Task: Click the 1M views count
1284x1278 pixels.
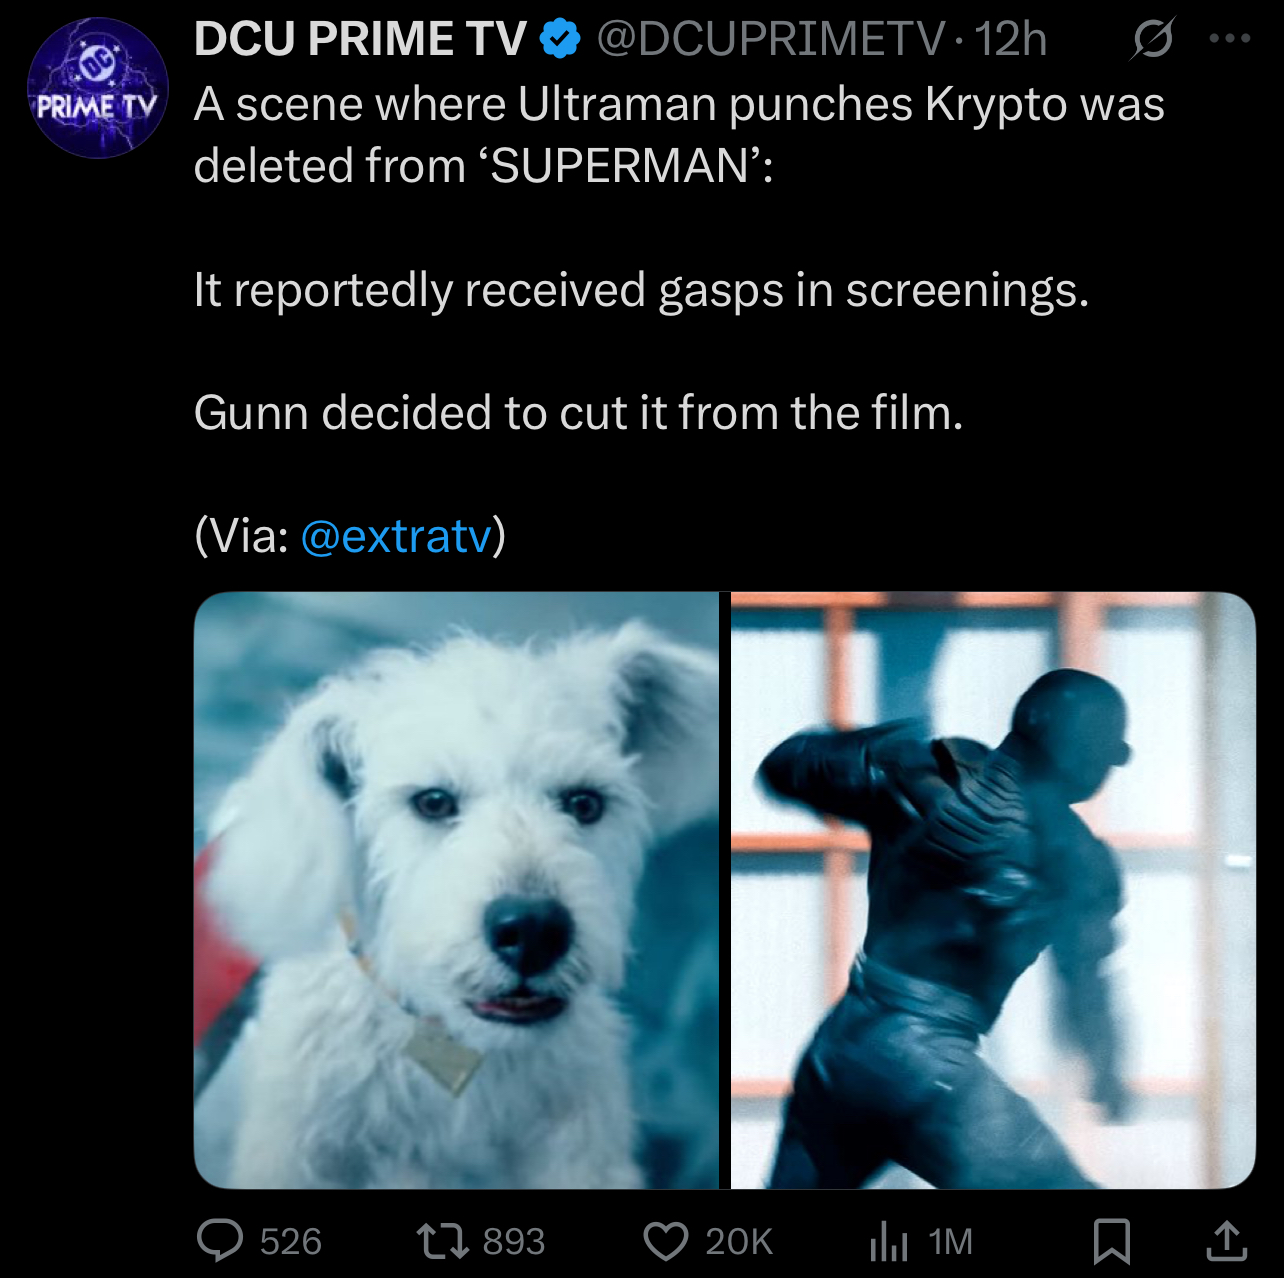Action: coord(950,1242)
